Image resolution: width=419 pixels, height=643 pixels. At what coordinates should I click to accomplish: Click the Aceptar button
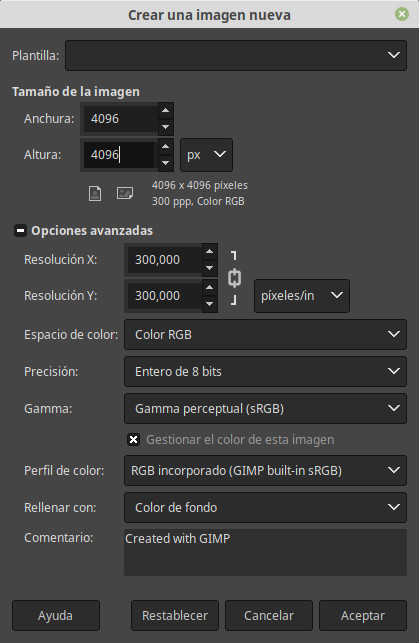pyautogui.click(x=363, y=616)
